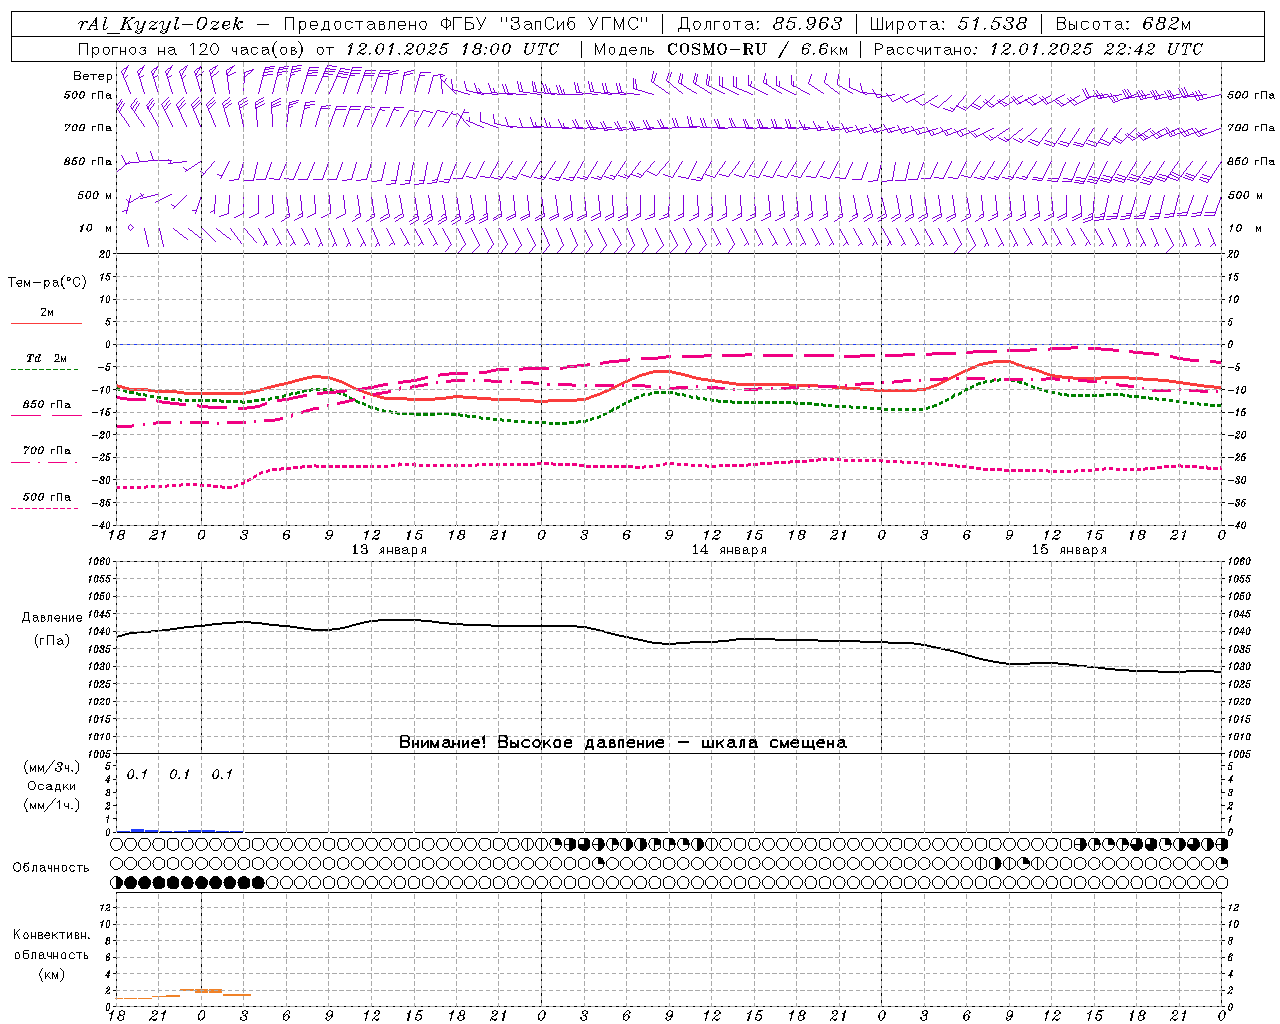Click the 15 января date label

(1069, 550)
